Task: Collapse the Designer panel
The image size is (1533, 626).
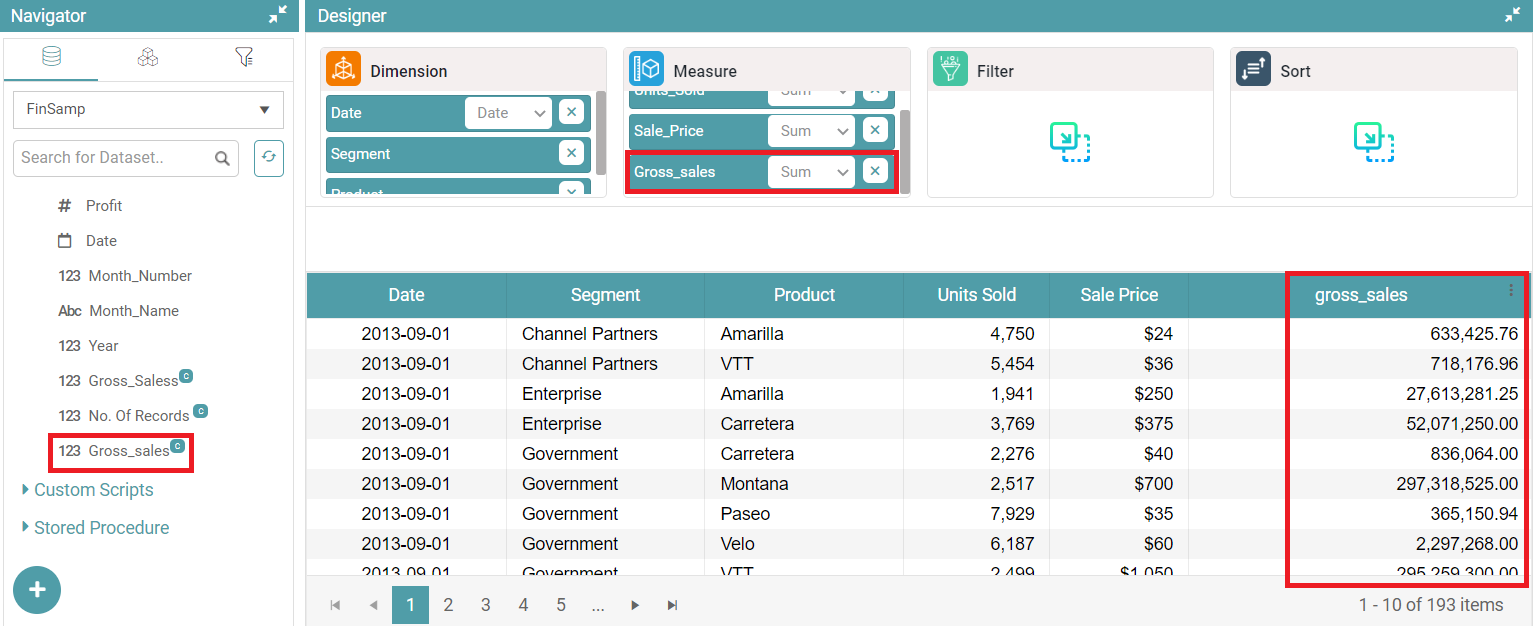Action: pyautogui.click(x=1512, y=15)
